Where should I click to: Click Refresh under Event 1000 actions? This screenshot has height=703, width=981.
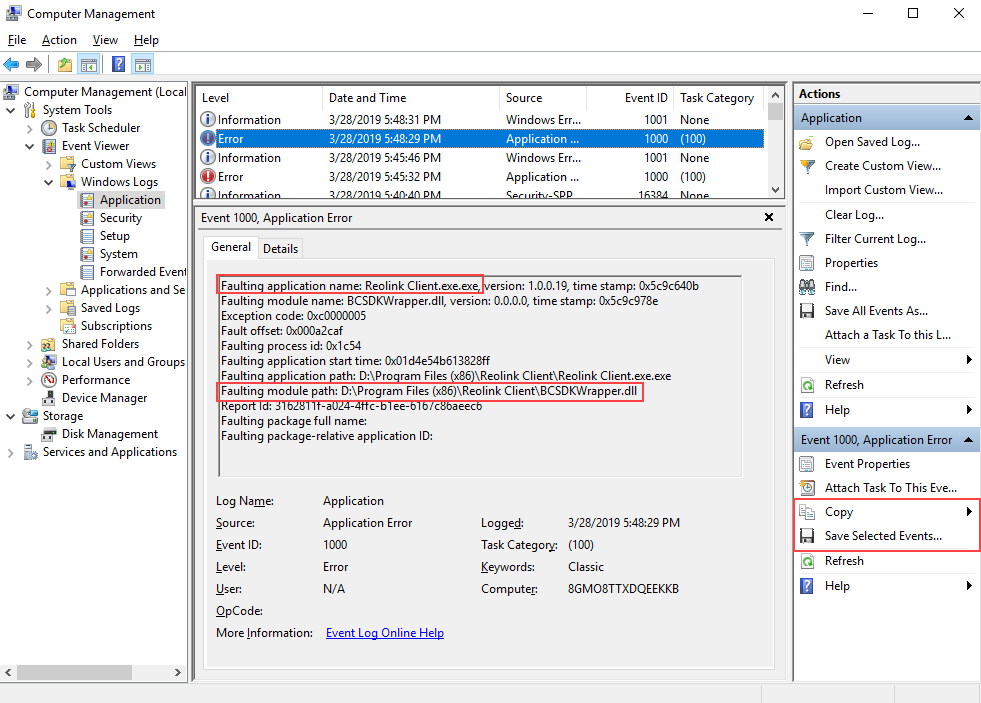point(844,561)
